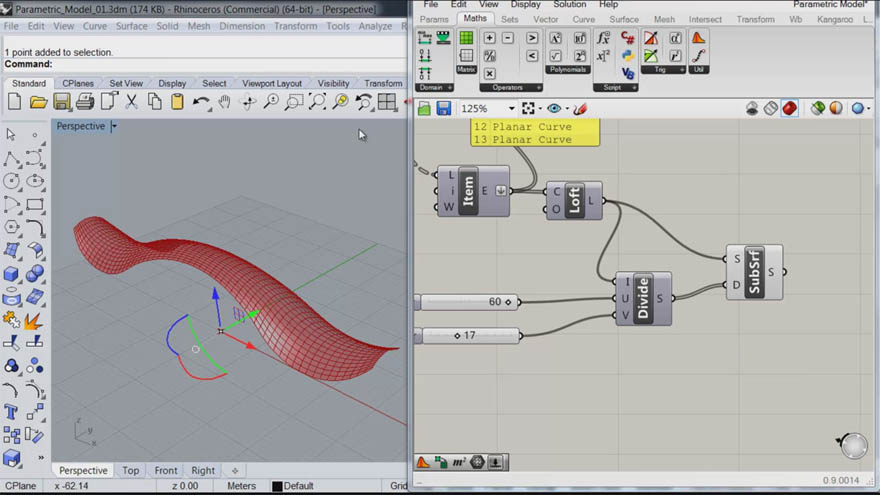Click the Default layer black color swatch
Viewport: 880px width, 495px height.
tap(277, 486)
